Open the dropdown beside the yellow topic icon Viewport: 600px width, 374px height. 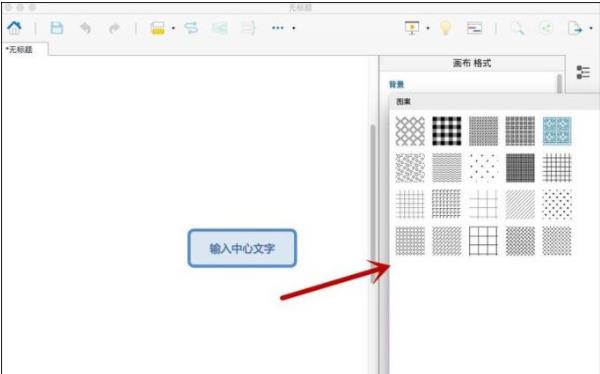click(173, 28)
